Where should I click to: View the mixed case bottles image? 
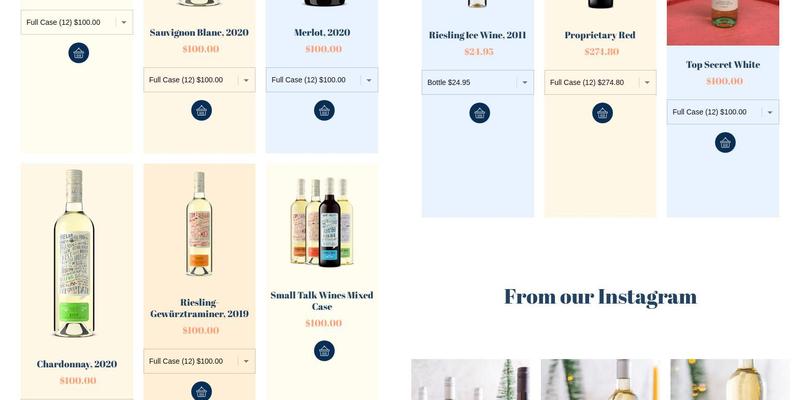coord(322,222)
